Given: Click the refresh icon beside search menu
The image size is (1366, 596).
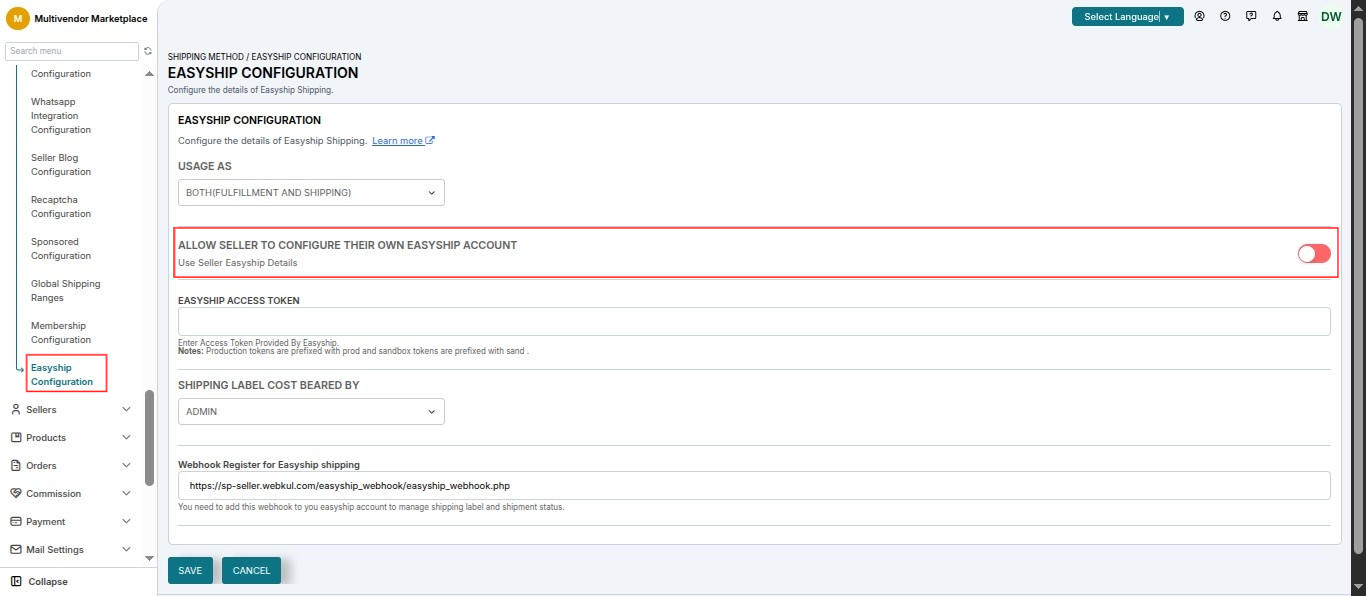Looking at the screenshot, I should 148,51.
